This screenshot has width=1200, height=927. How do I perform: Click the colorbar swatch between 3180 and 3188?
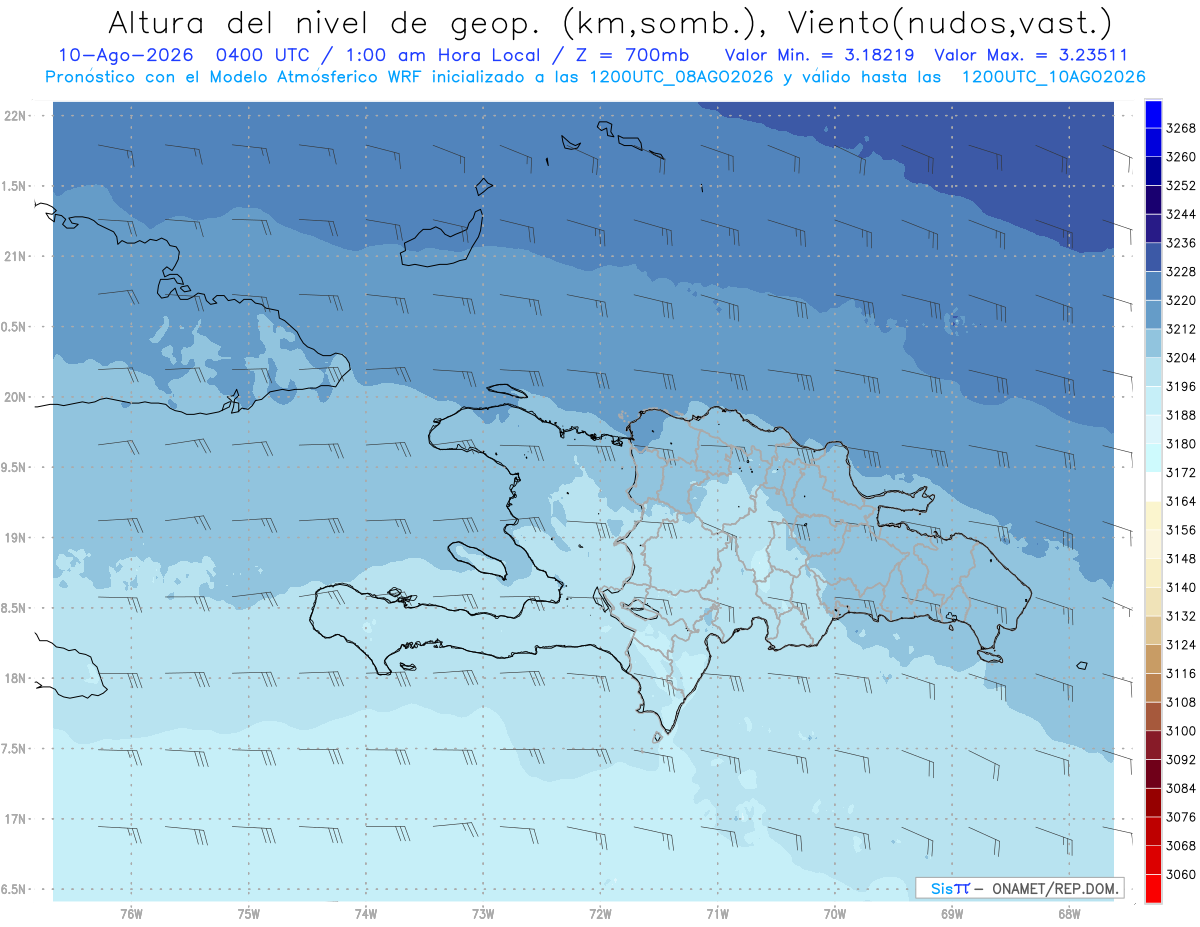1153,430
